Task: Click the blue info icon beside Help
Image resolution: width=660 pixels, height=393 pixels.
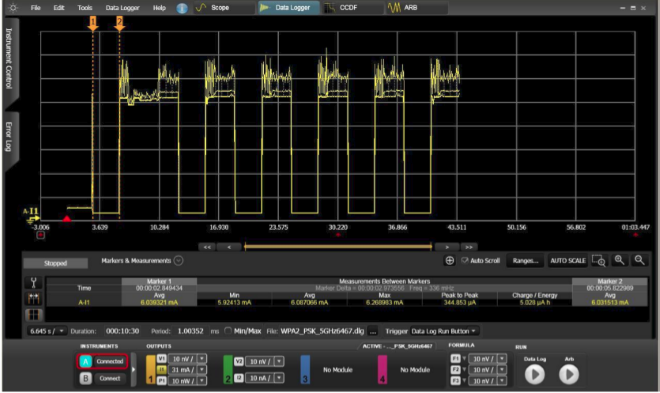Action: pyautogui.click(x=182, y=8)
